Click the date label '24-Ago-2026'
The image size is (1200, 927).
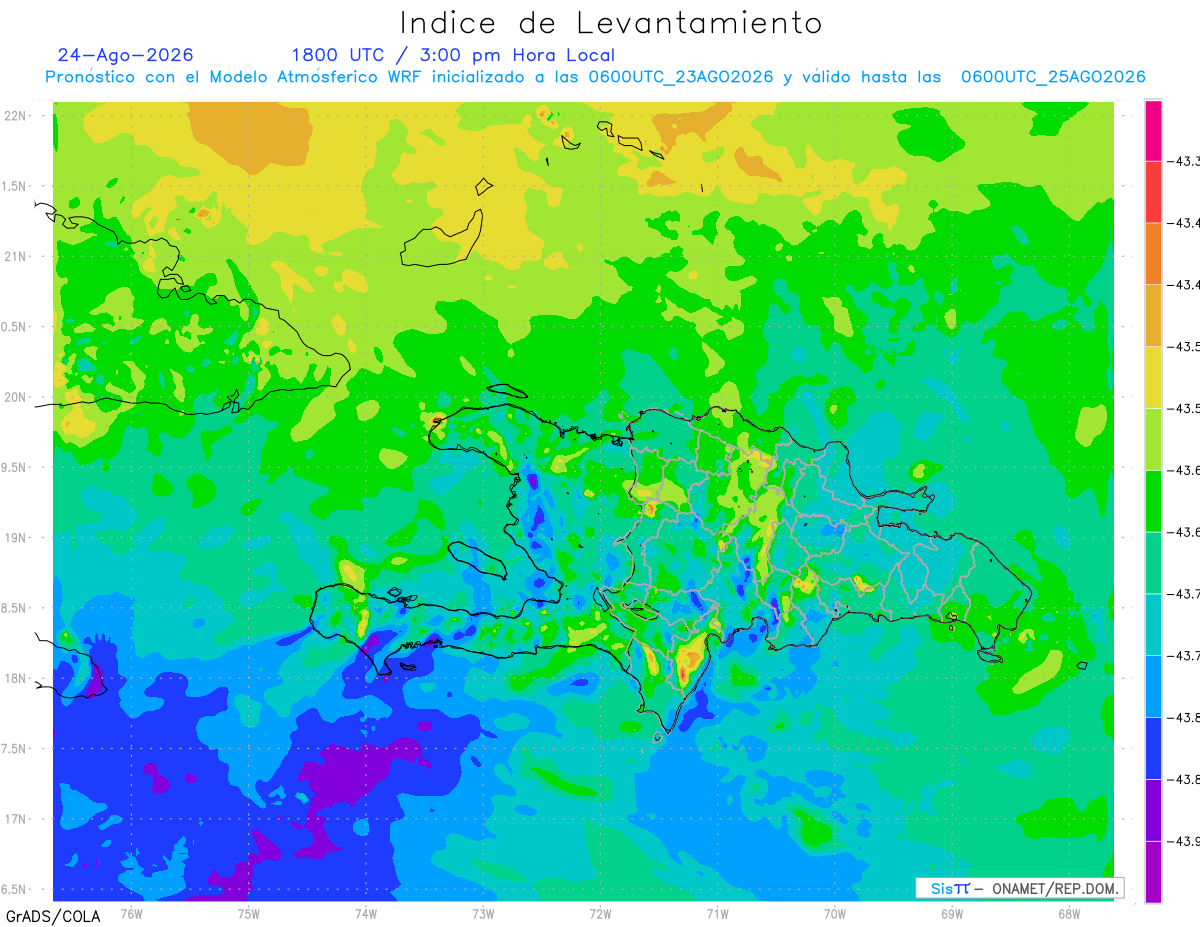coord(126,55)
